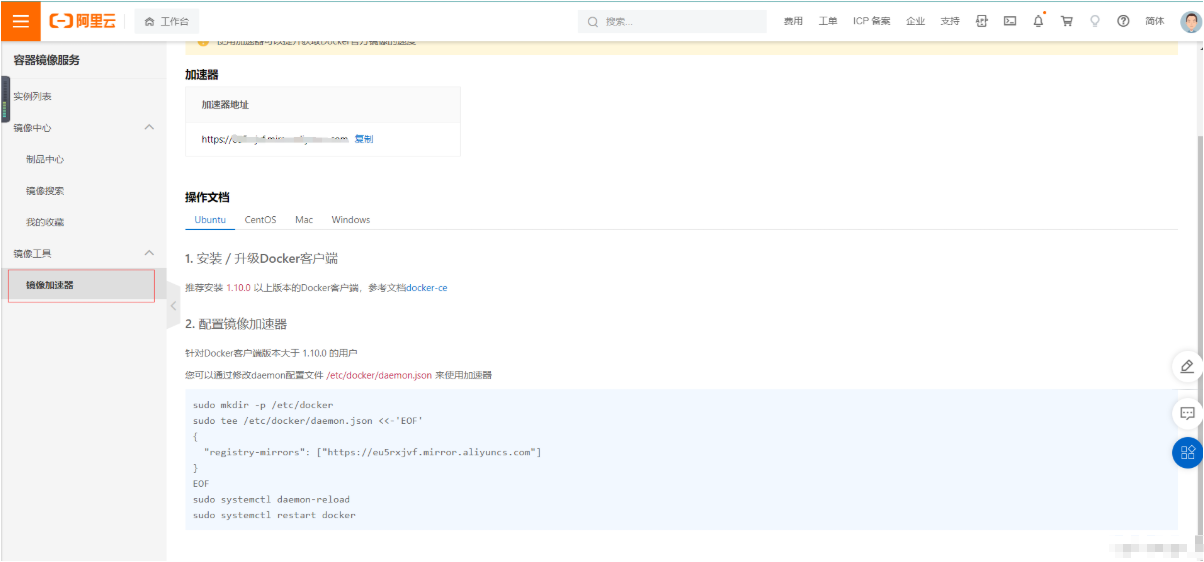Switch to the CentOS tab
This screenshot has width=1204, height=562.
click(260, 220)
